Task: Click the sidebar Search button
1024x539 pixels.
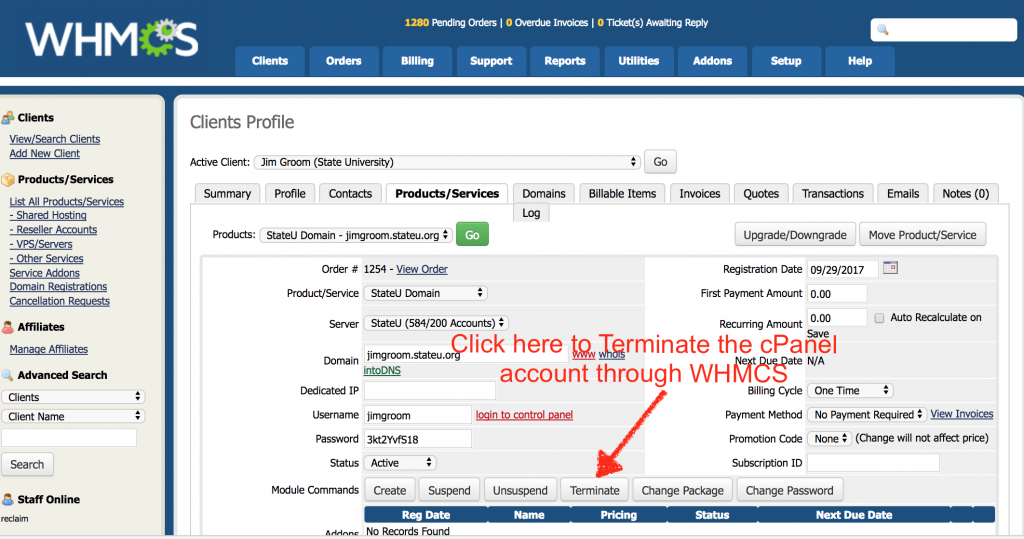Action: tap(27, 465)
